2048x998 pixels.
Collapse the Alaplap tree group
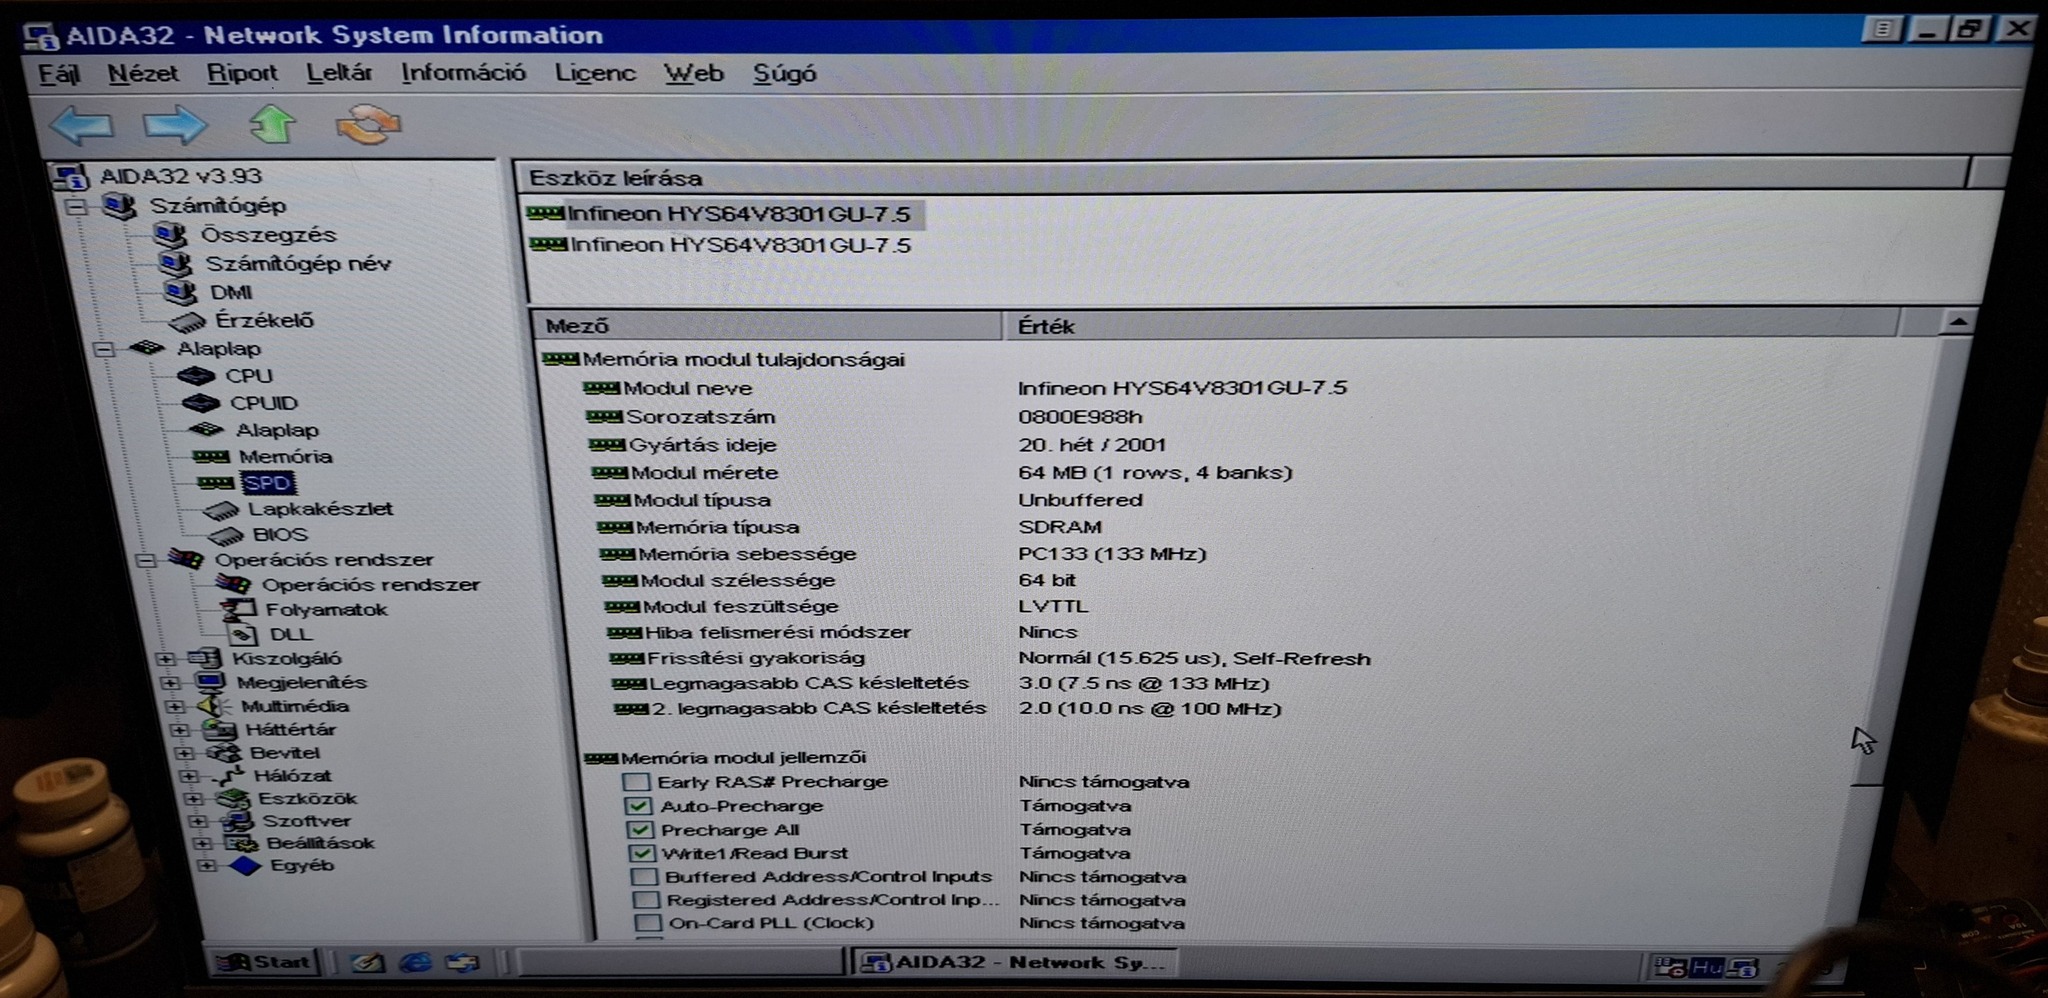coord(103,349)
